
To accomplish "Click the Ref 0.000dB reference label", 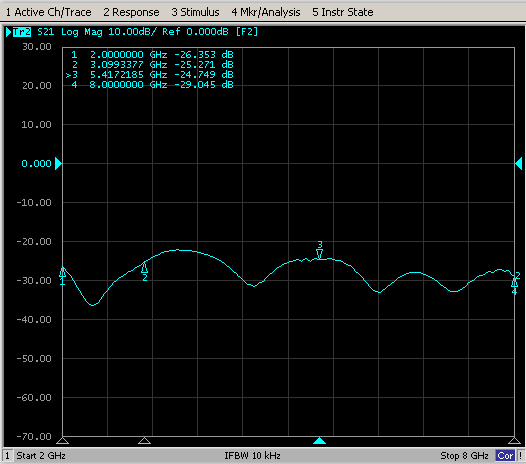I will click(x=195, y=32).
